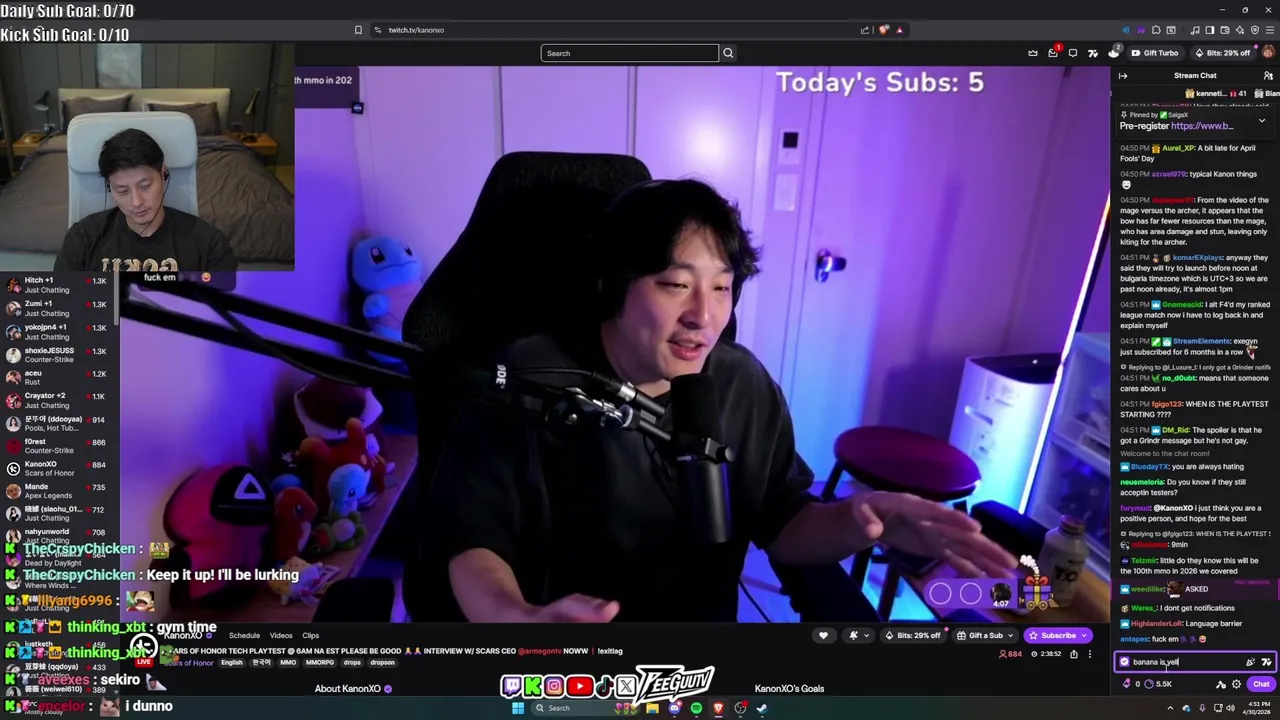
Task: Open the browser VPN shield icon
Action: [x=1255, y=30]
